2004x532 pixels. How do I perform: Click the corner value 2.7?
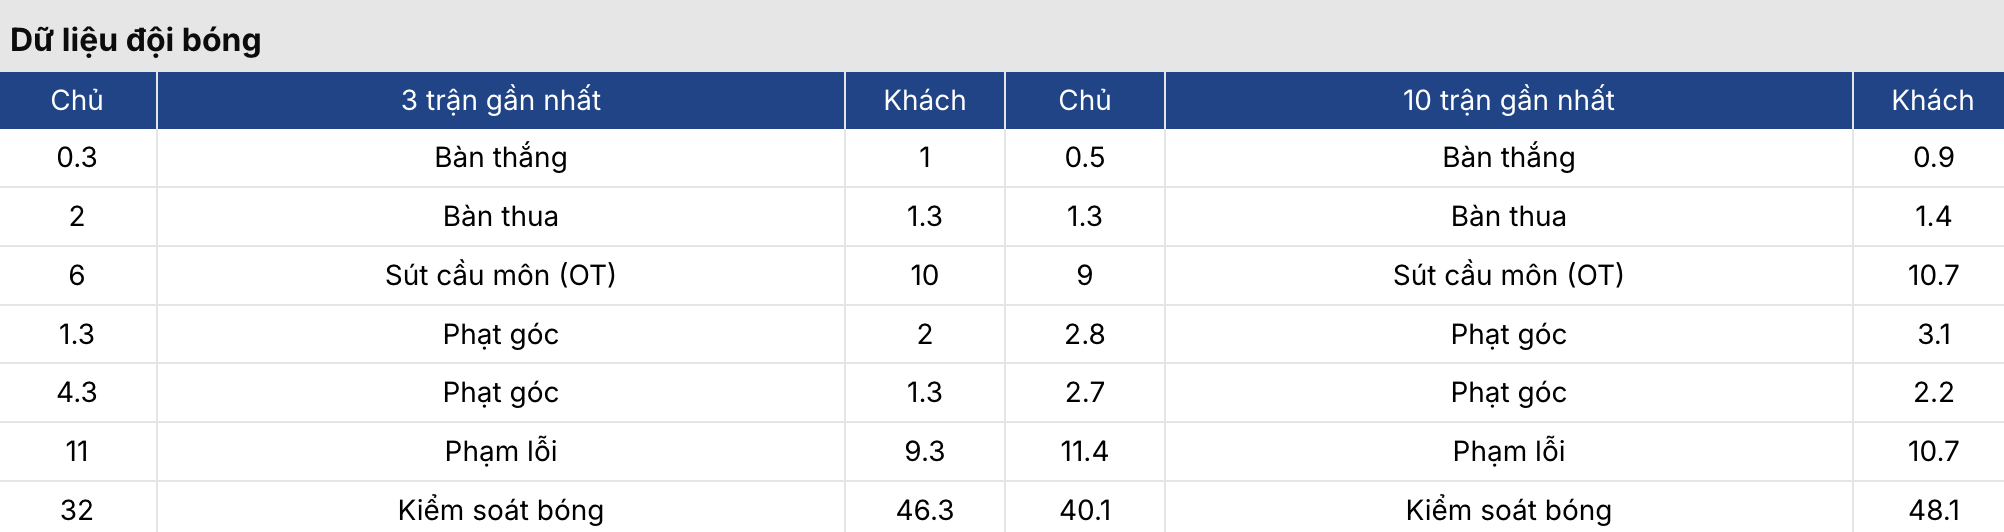[x=1084, y=392]
